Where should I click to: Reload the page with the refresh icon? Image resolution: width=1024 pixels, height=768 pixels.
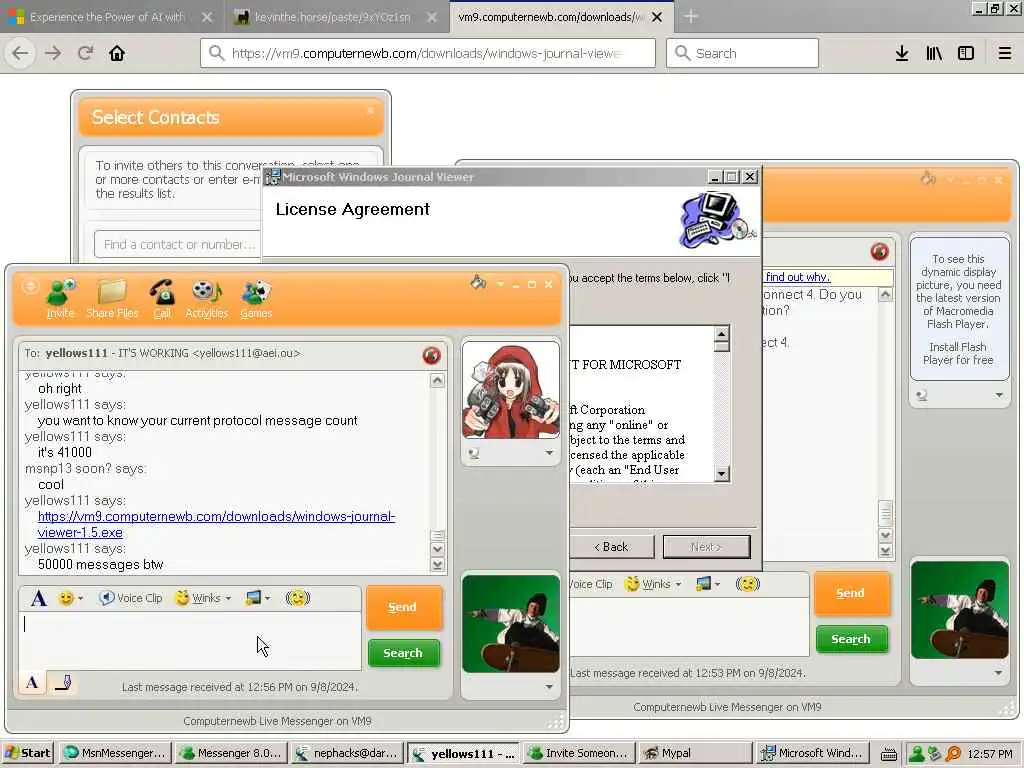coord(85,53)
